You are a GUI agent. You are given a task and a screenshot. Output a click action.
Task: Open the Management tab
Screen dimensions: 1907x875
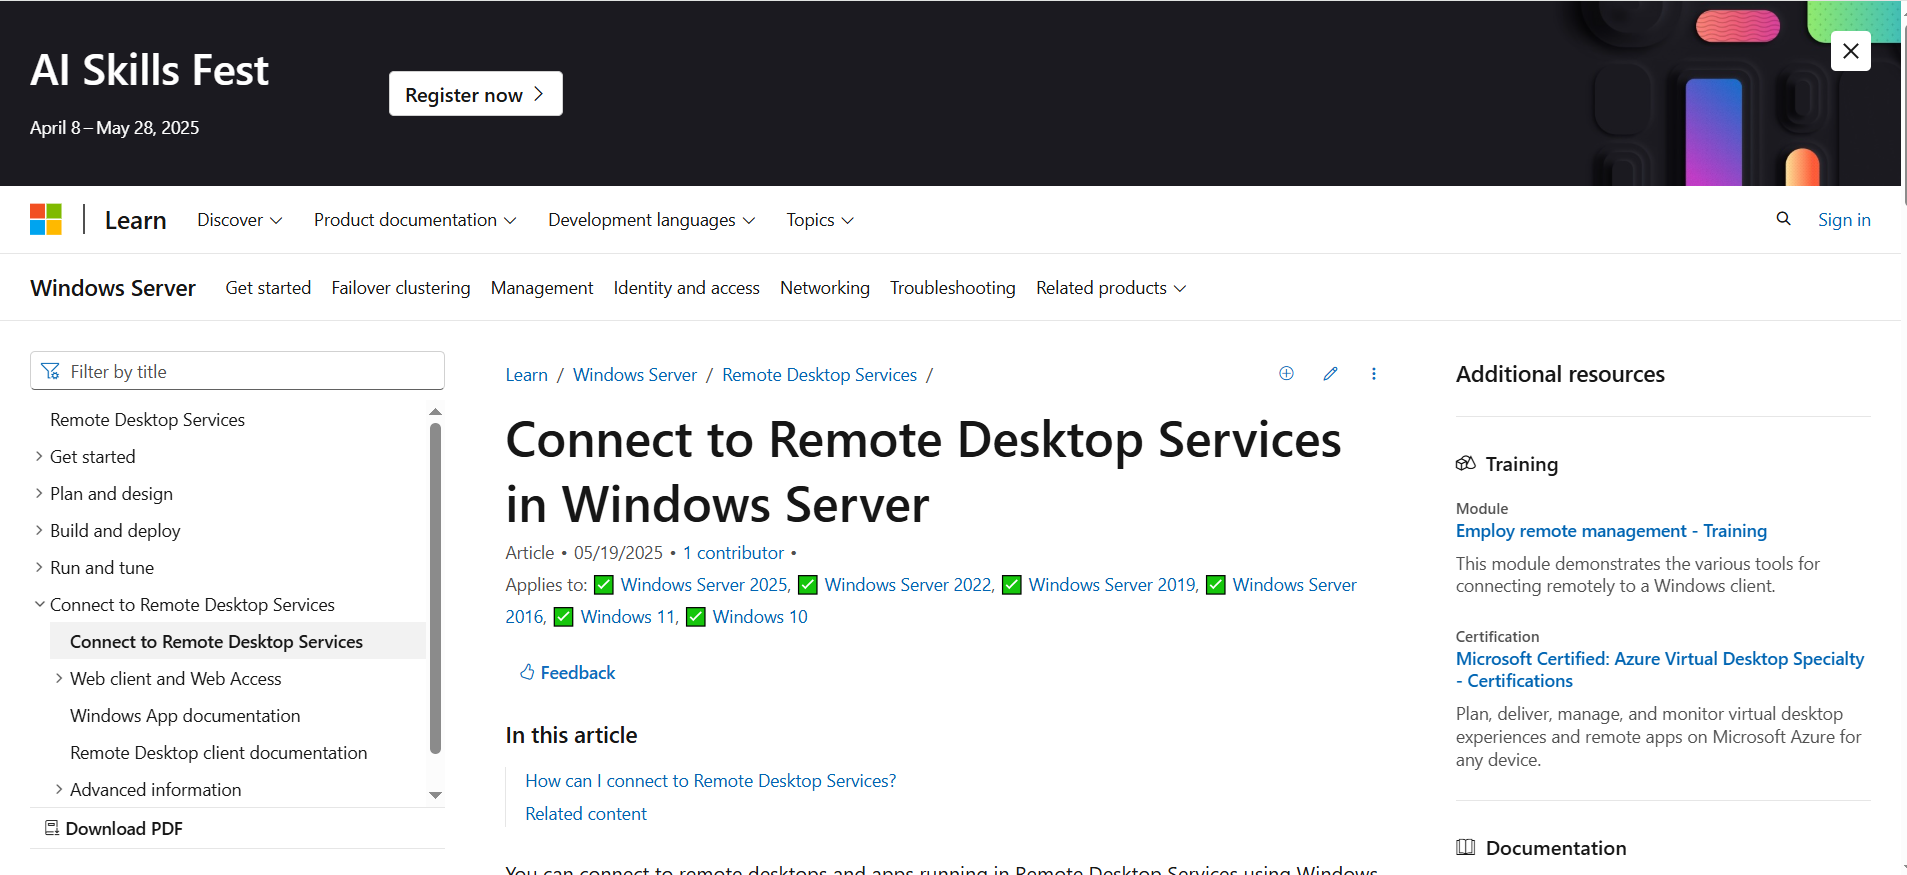click(542, 288)
